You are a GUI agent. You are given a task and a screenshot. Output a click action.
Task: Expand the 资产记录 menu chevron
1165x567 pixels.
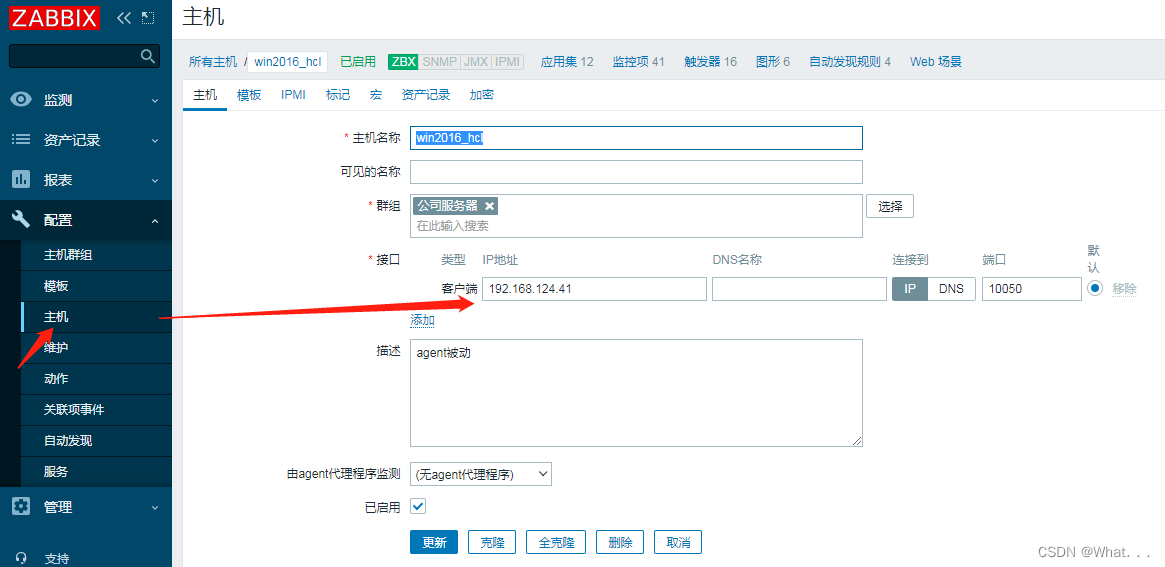click(x=155, y=140)
